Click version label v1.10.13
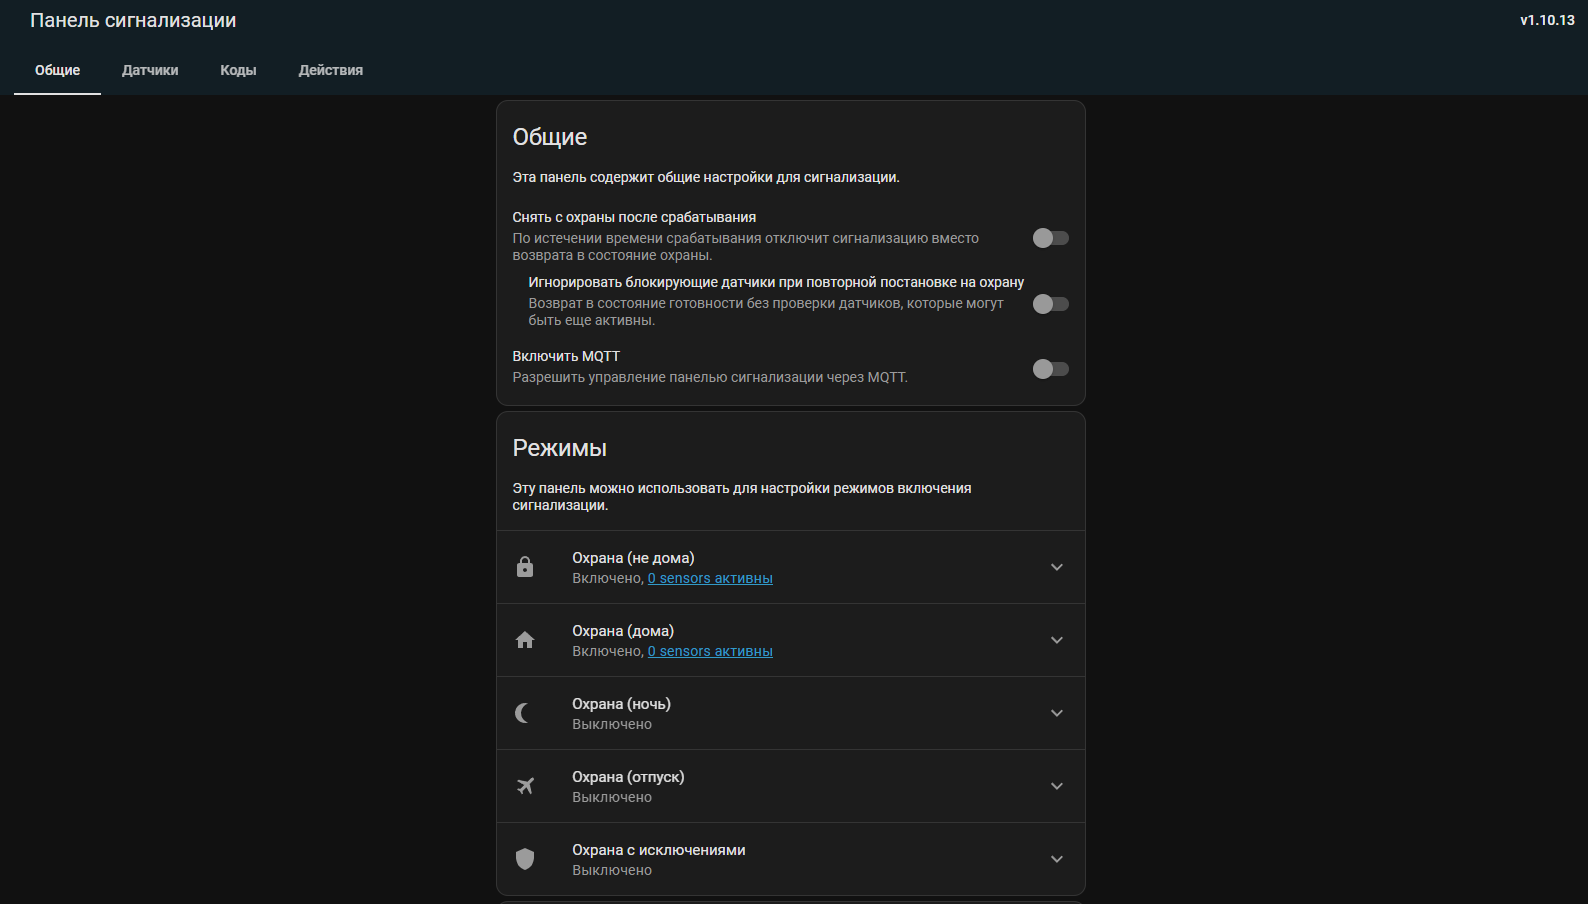 click(1547, 20)
